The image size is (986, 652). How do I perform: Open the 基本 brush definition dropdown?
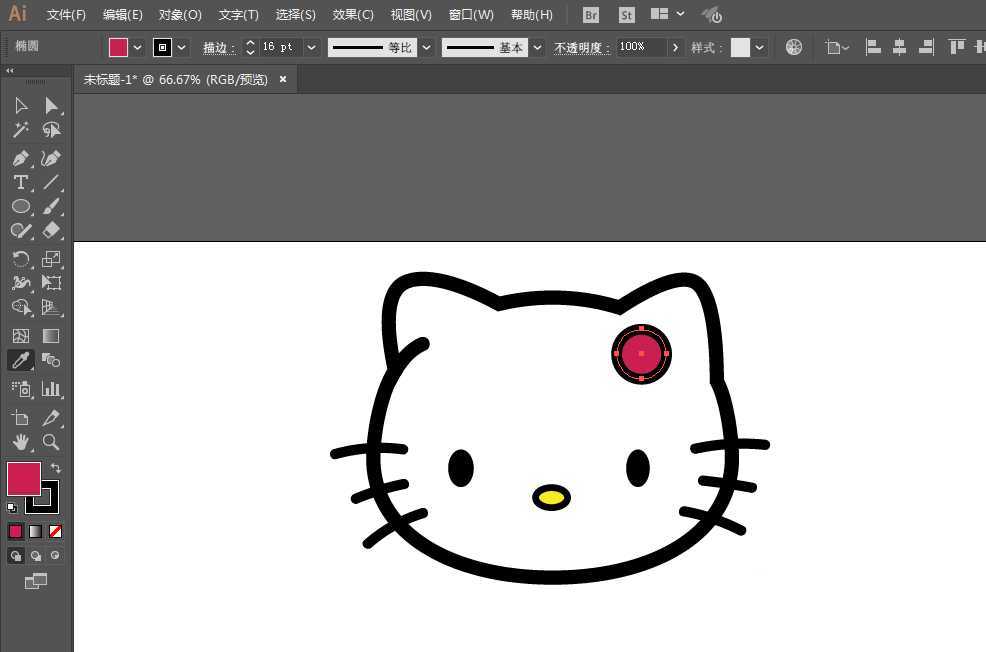point(537,46)
